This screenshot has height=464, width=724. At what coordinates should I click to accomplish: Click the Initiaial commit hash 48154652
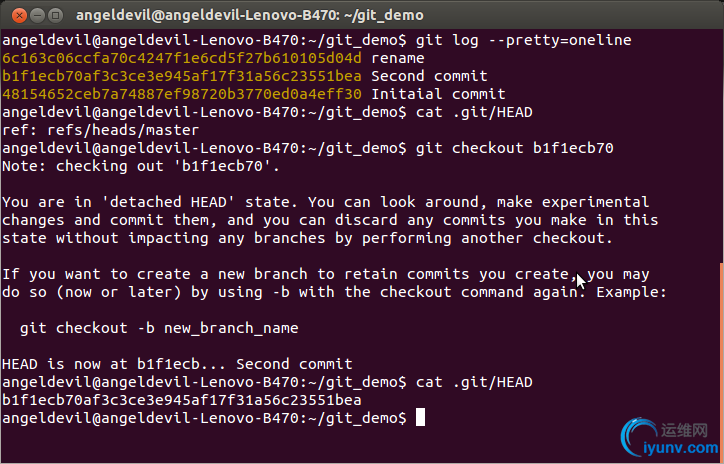coord(183,93)
